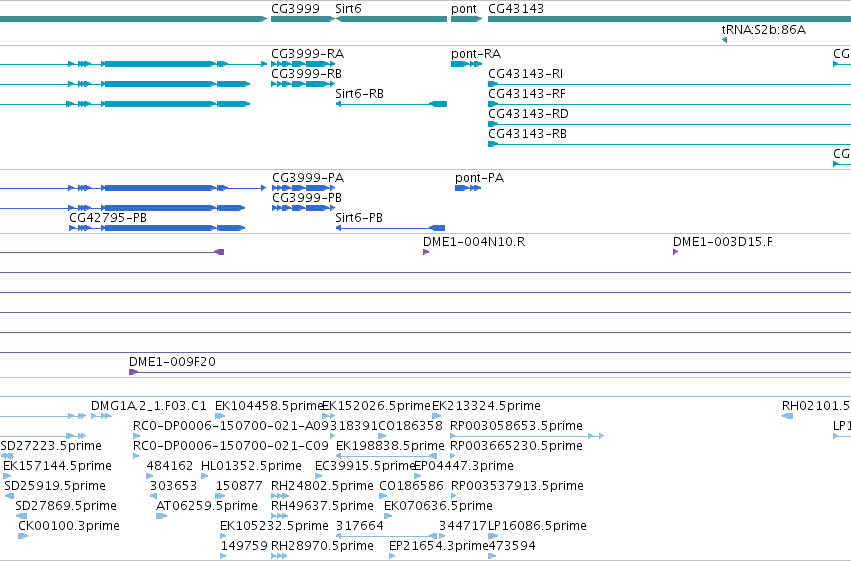The height and width of the screenshot is (561, 851).
Task: Open the Sirt6-PB protein feature
Action: tap(359, 218)
